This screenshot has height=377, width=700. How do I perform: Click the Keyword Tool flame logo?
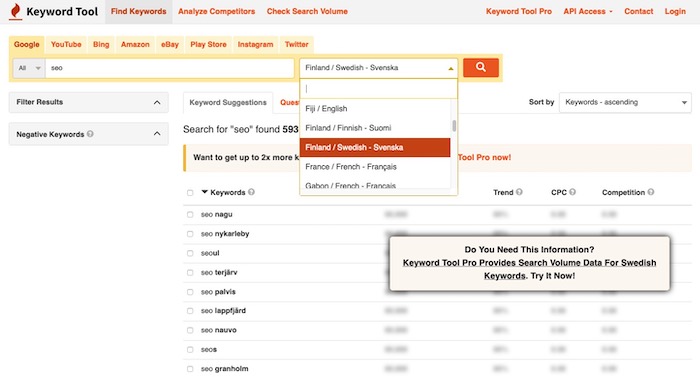tap(16, 11)
